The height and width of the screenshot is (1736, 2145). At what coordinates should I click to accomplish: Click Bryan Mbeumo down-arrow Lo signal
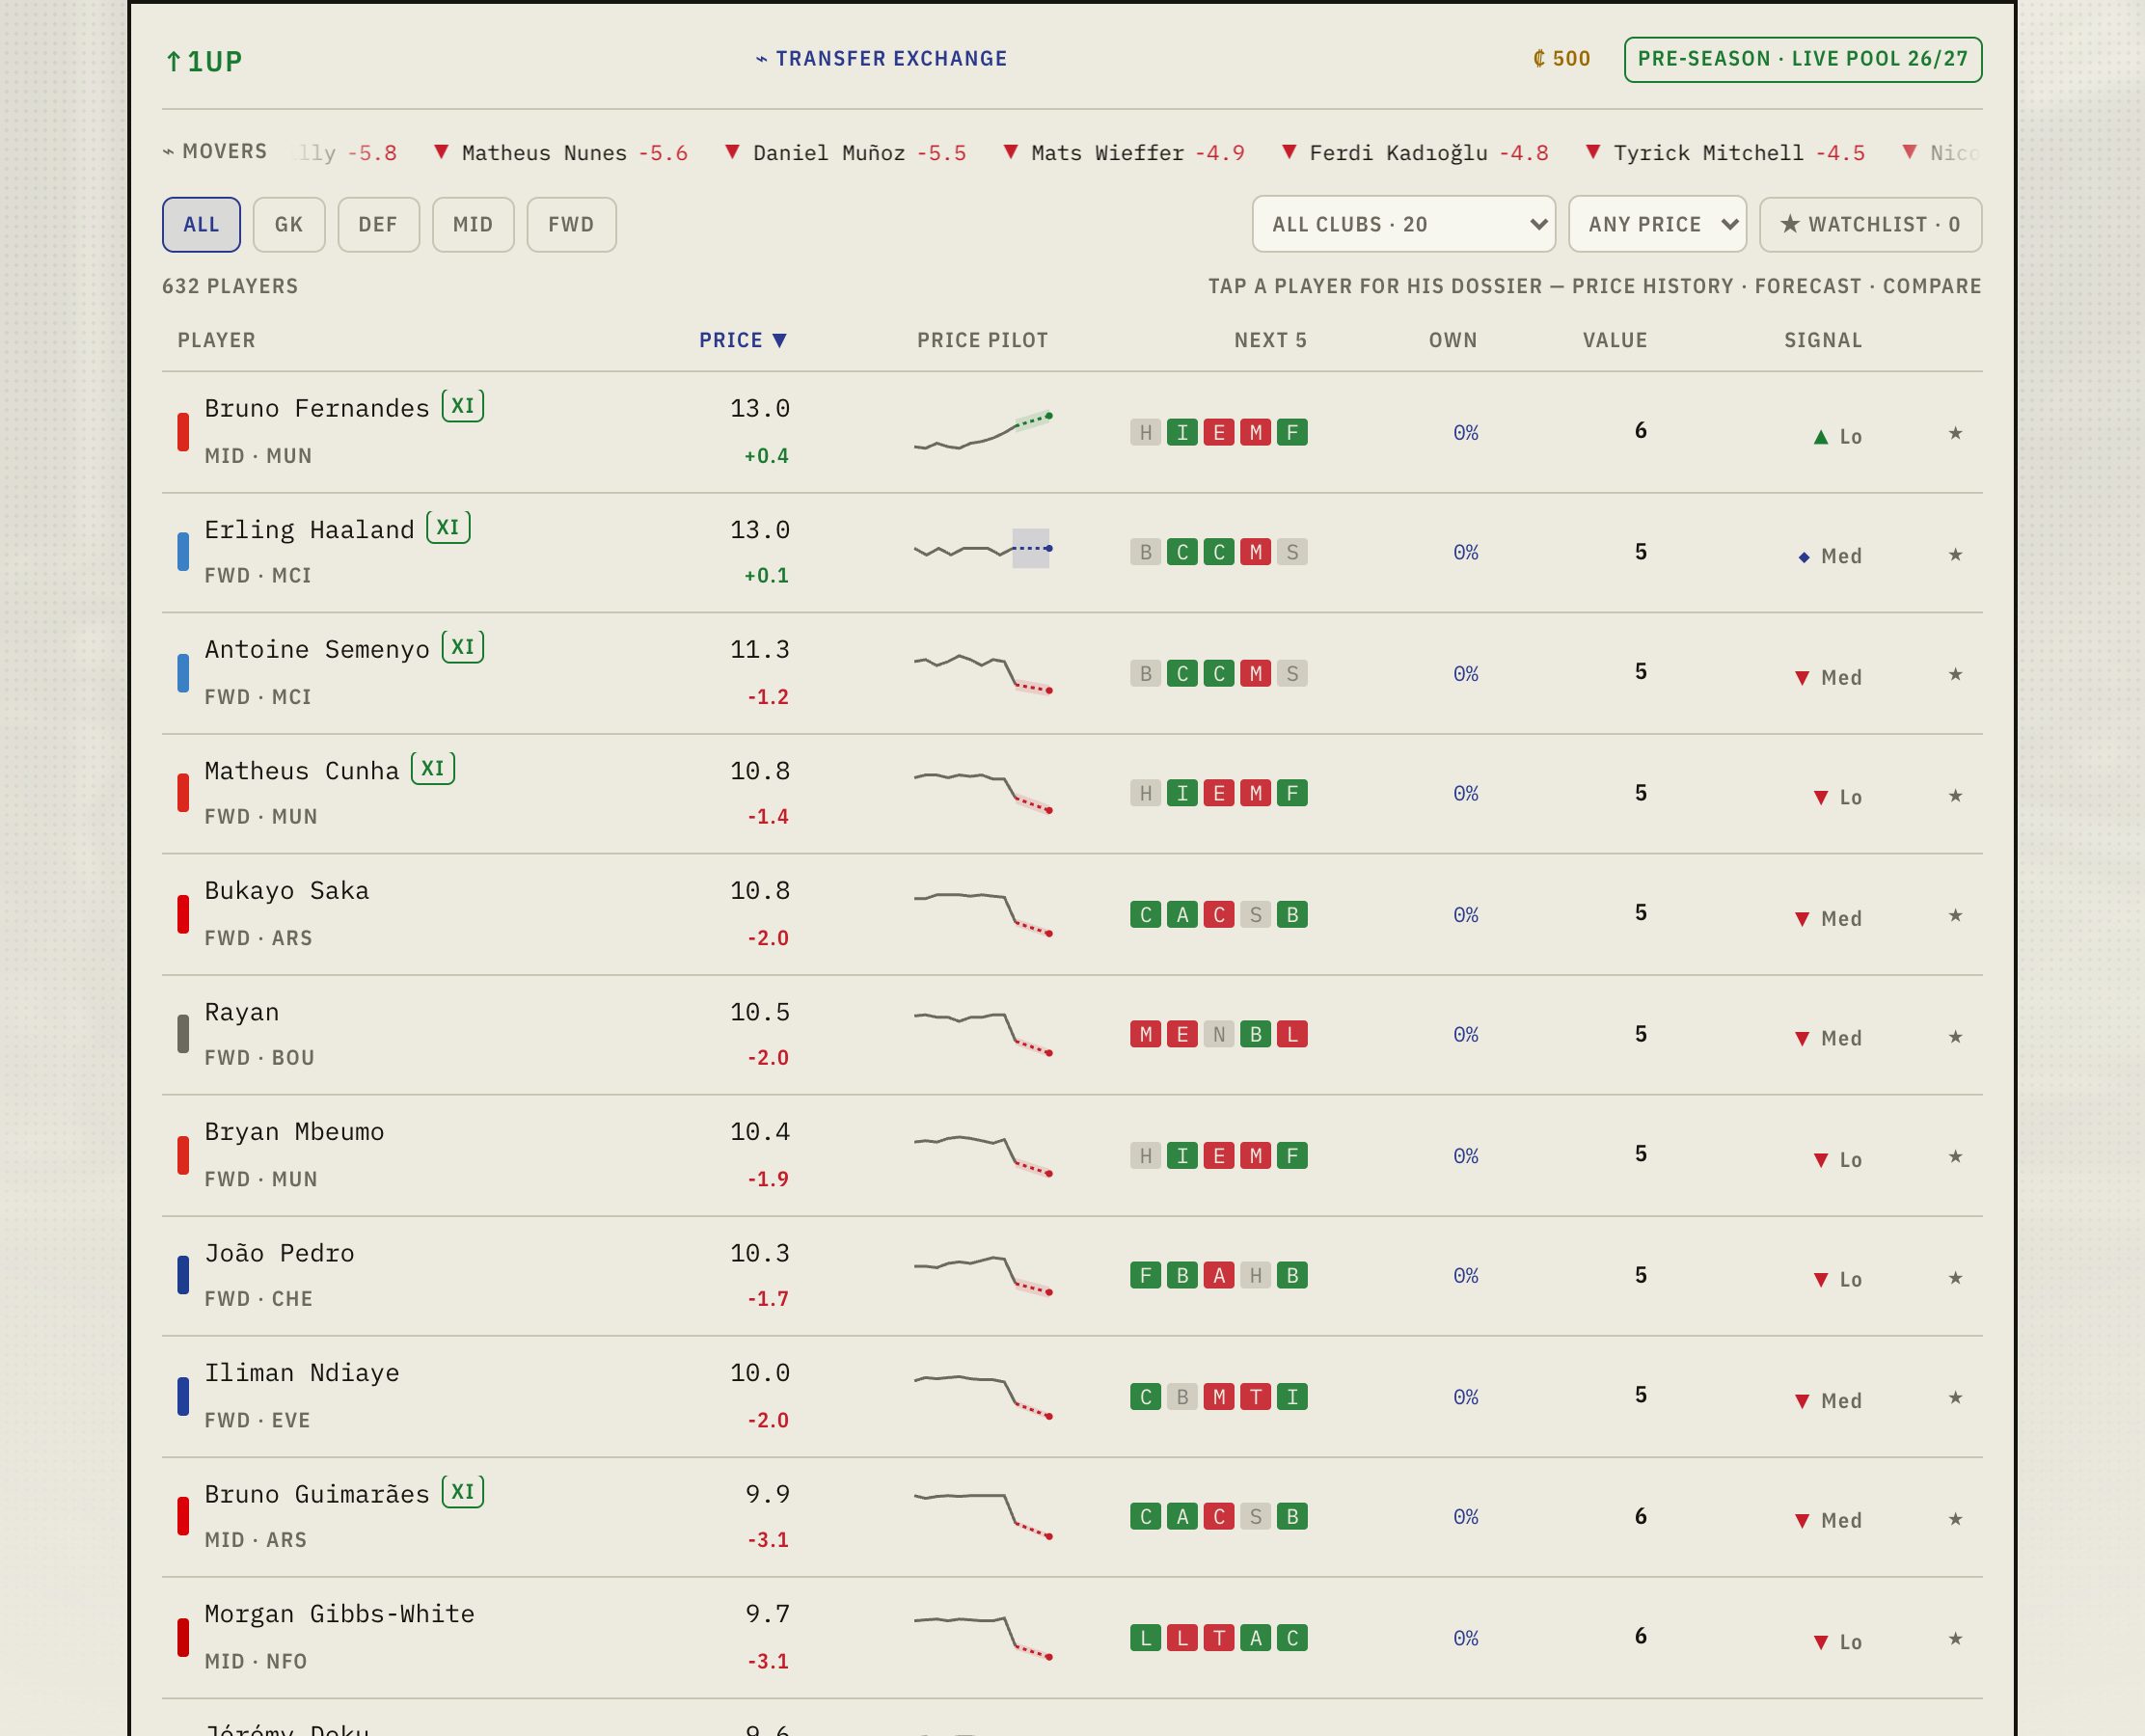click(x=1838, y=1159)
